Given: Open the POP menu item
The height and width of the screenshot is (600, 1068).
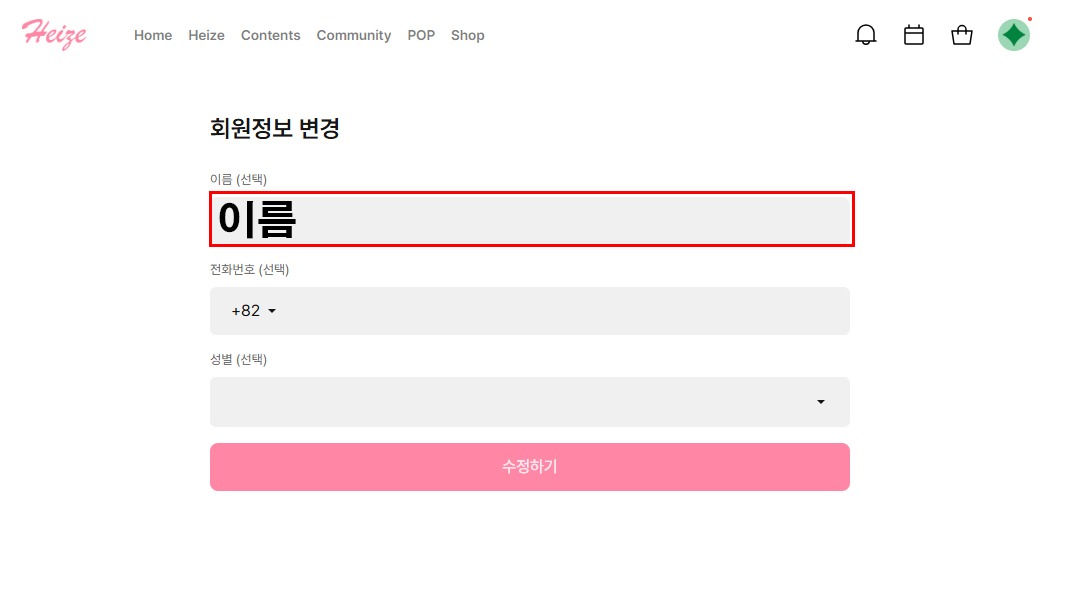Looking at the screenshot, I should (x=421, y=35).
